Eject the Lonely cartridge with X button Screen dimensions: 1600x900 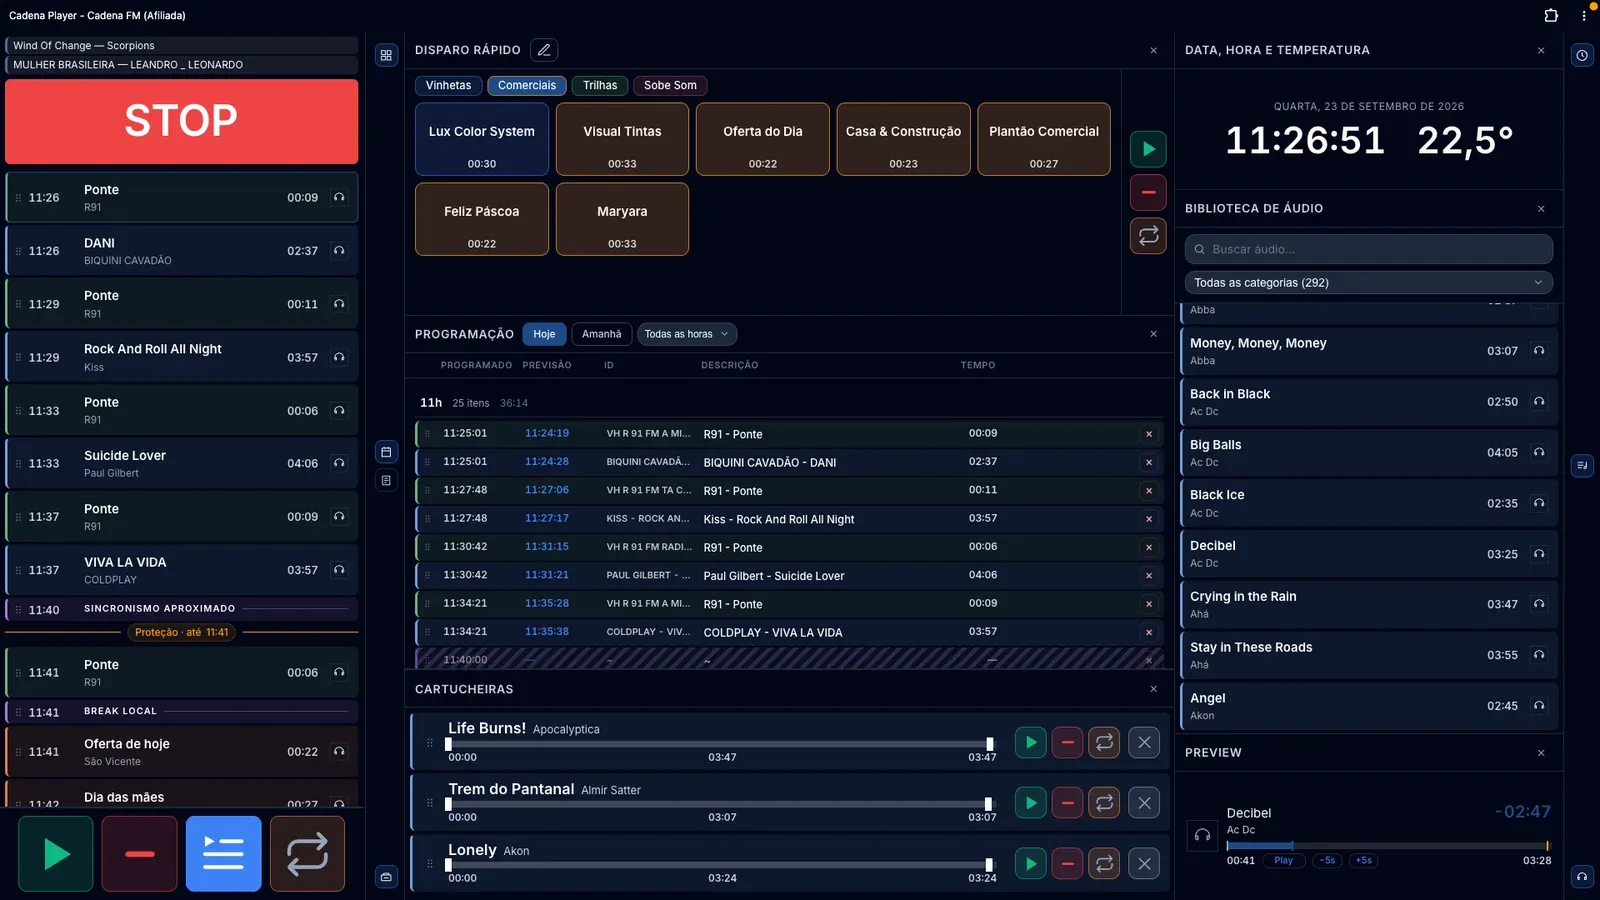pos(1144,864)
